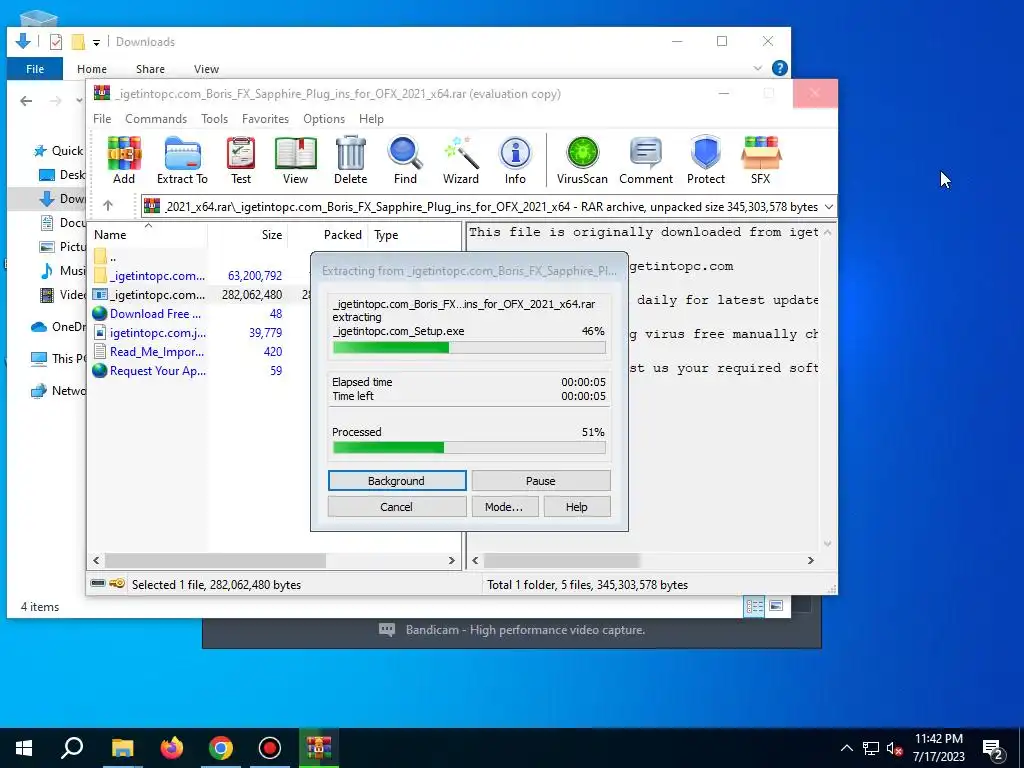Viewport: 1024px width, 768px height.
Task: Open taskbar Search magnifier
Action: click(x=72, y=748)
